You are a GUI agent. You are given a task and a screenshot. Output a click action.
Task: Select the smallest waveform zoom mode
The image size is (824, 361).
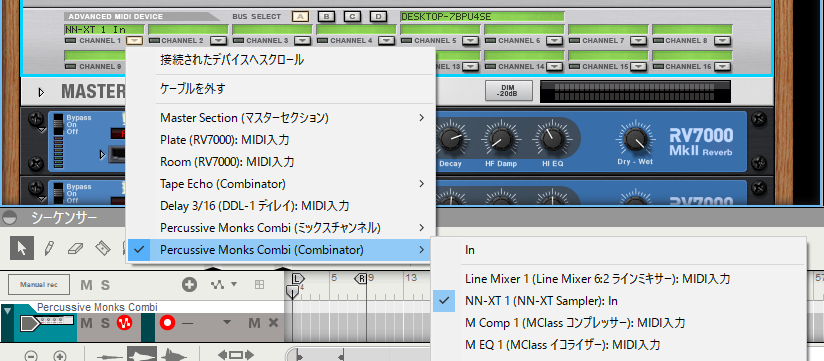(x=110, y=356)
